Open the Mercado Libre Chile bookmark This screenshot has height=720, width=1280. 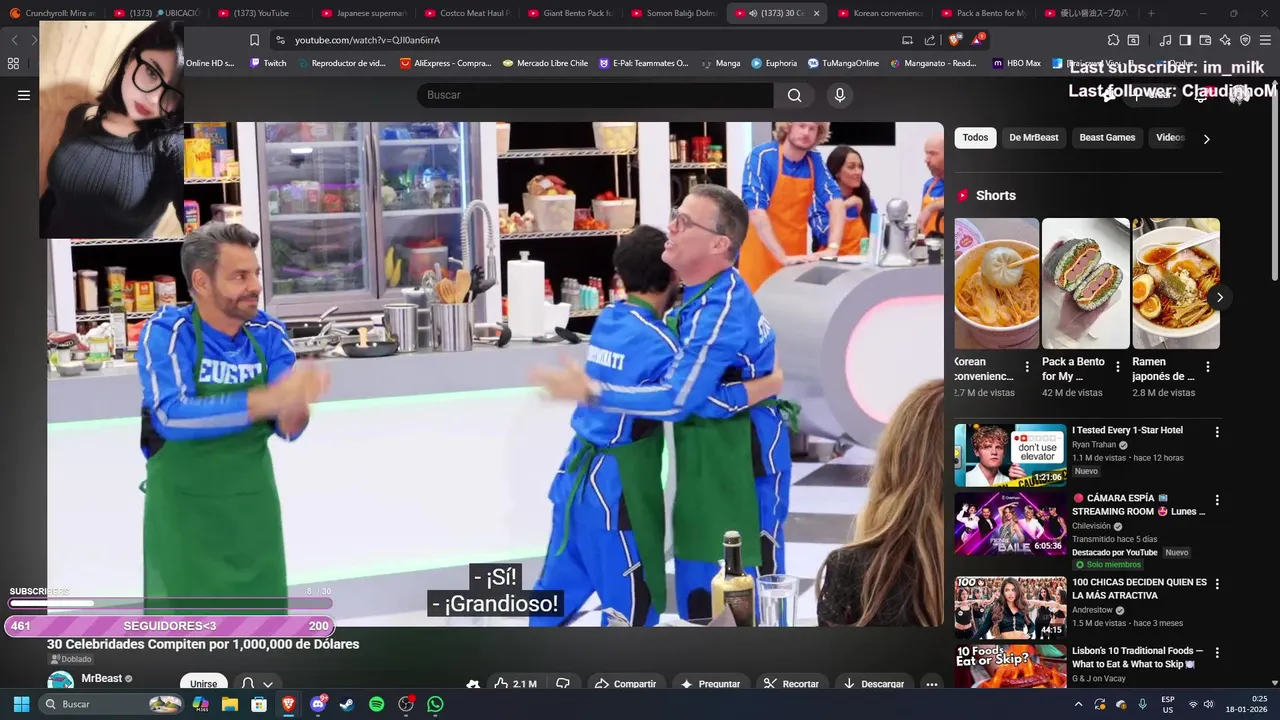(545, 63)
